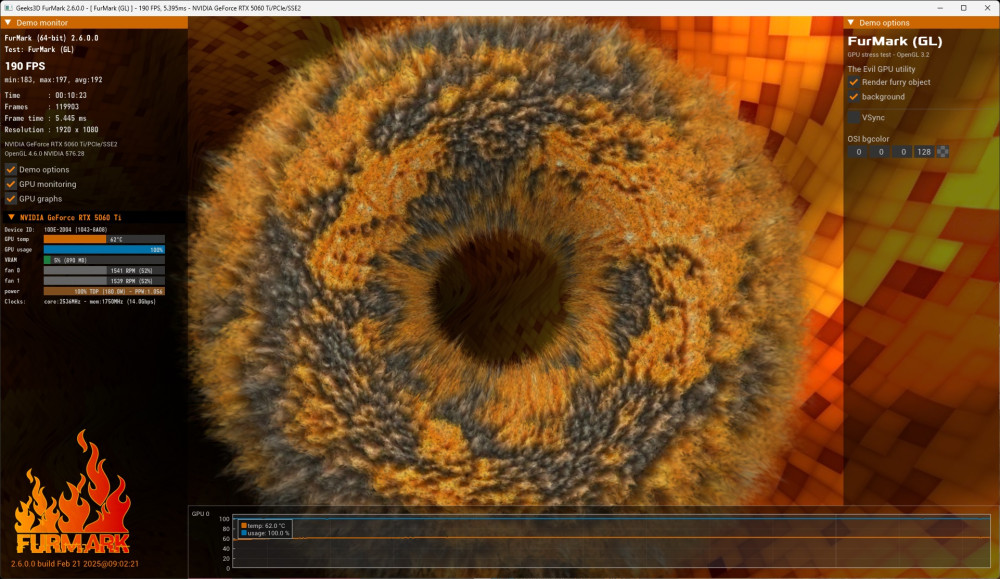1000x579 pixels.
Task: Click the window title bar text
Action: 158,8
